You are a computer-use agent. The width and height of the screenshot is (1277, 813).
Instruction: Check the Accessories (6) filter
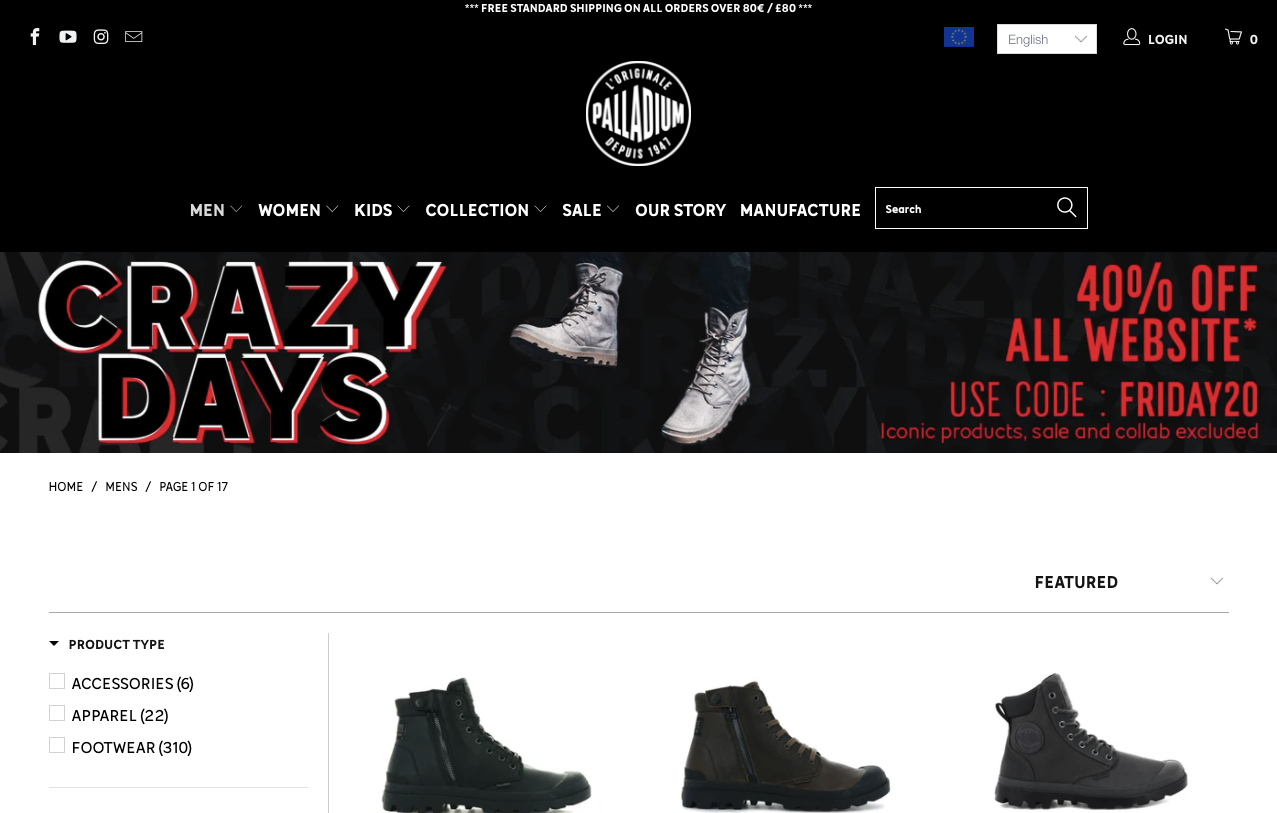click(57, 681)
